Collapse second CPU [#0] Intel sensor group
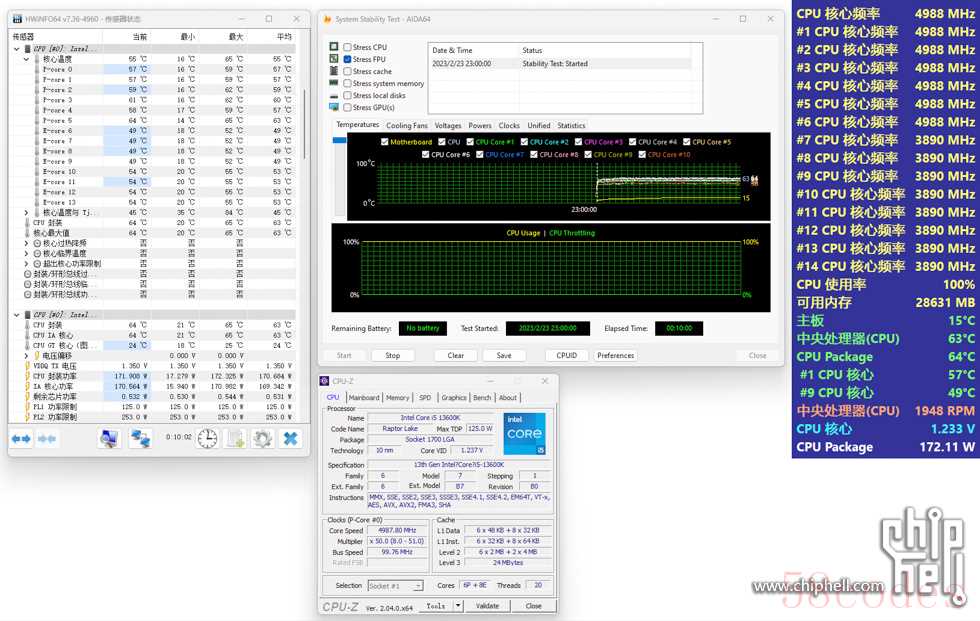This screenshot has width=980, height=621. (x=17, y=315)
